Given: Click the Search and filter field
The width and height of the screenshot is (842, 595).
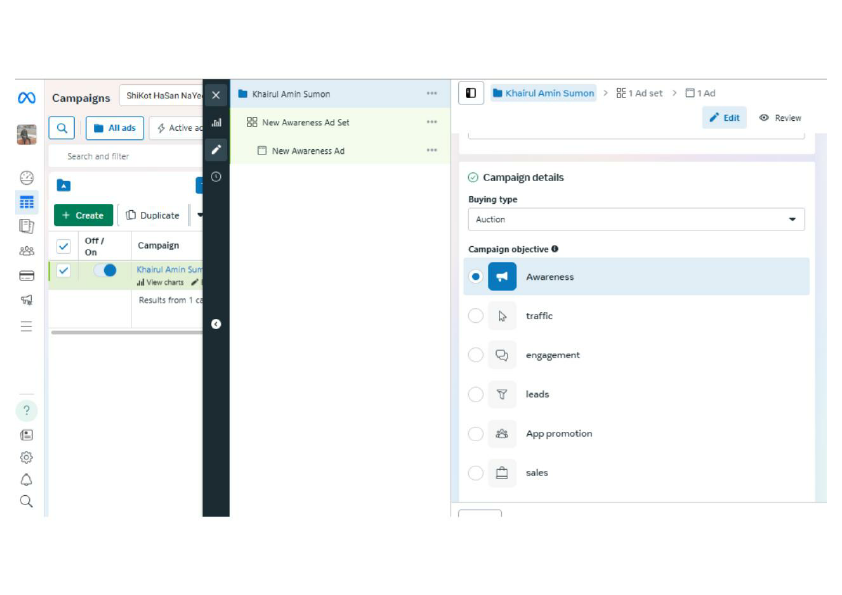Looking at the screenshot, I should 126,156.
